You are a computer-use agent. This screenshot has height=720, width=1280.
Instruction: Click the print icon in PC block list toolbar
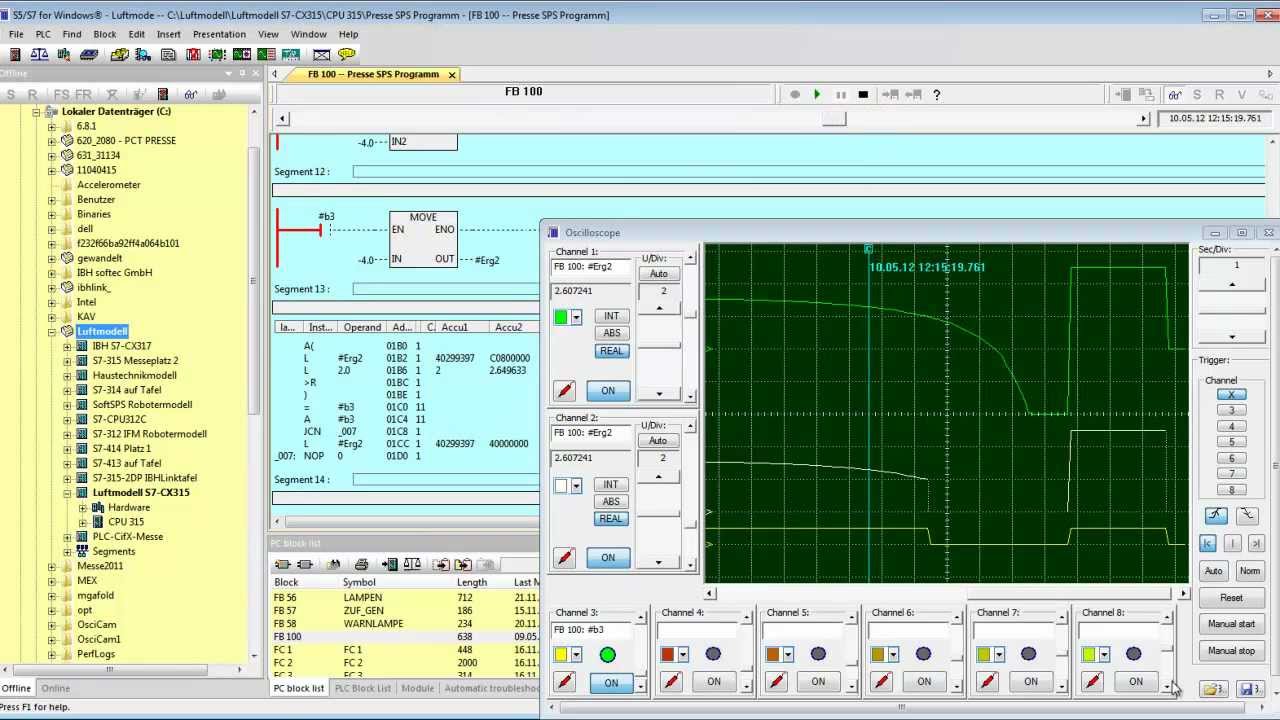(x=361, y=565)
